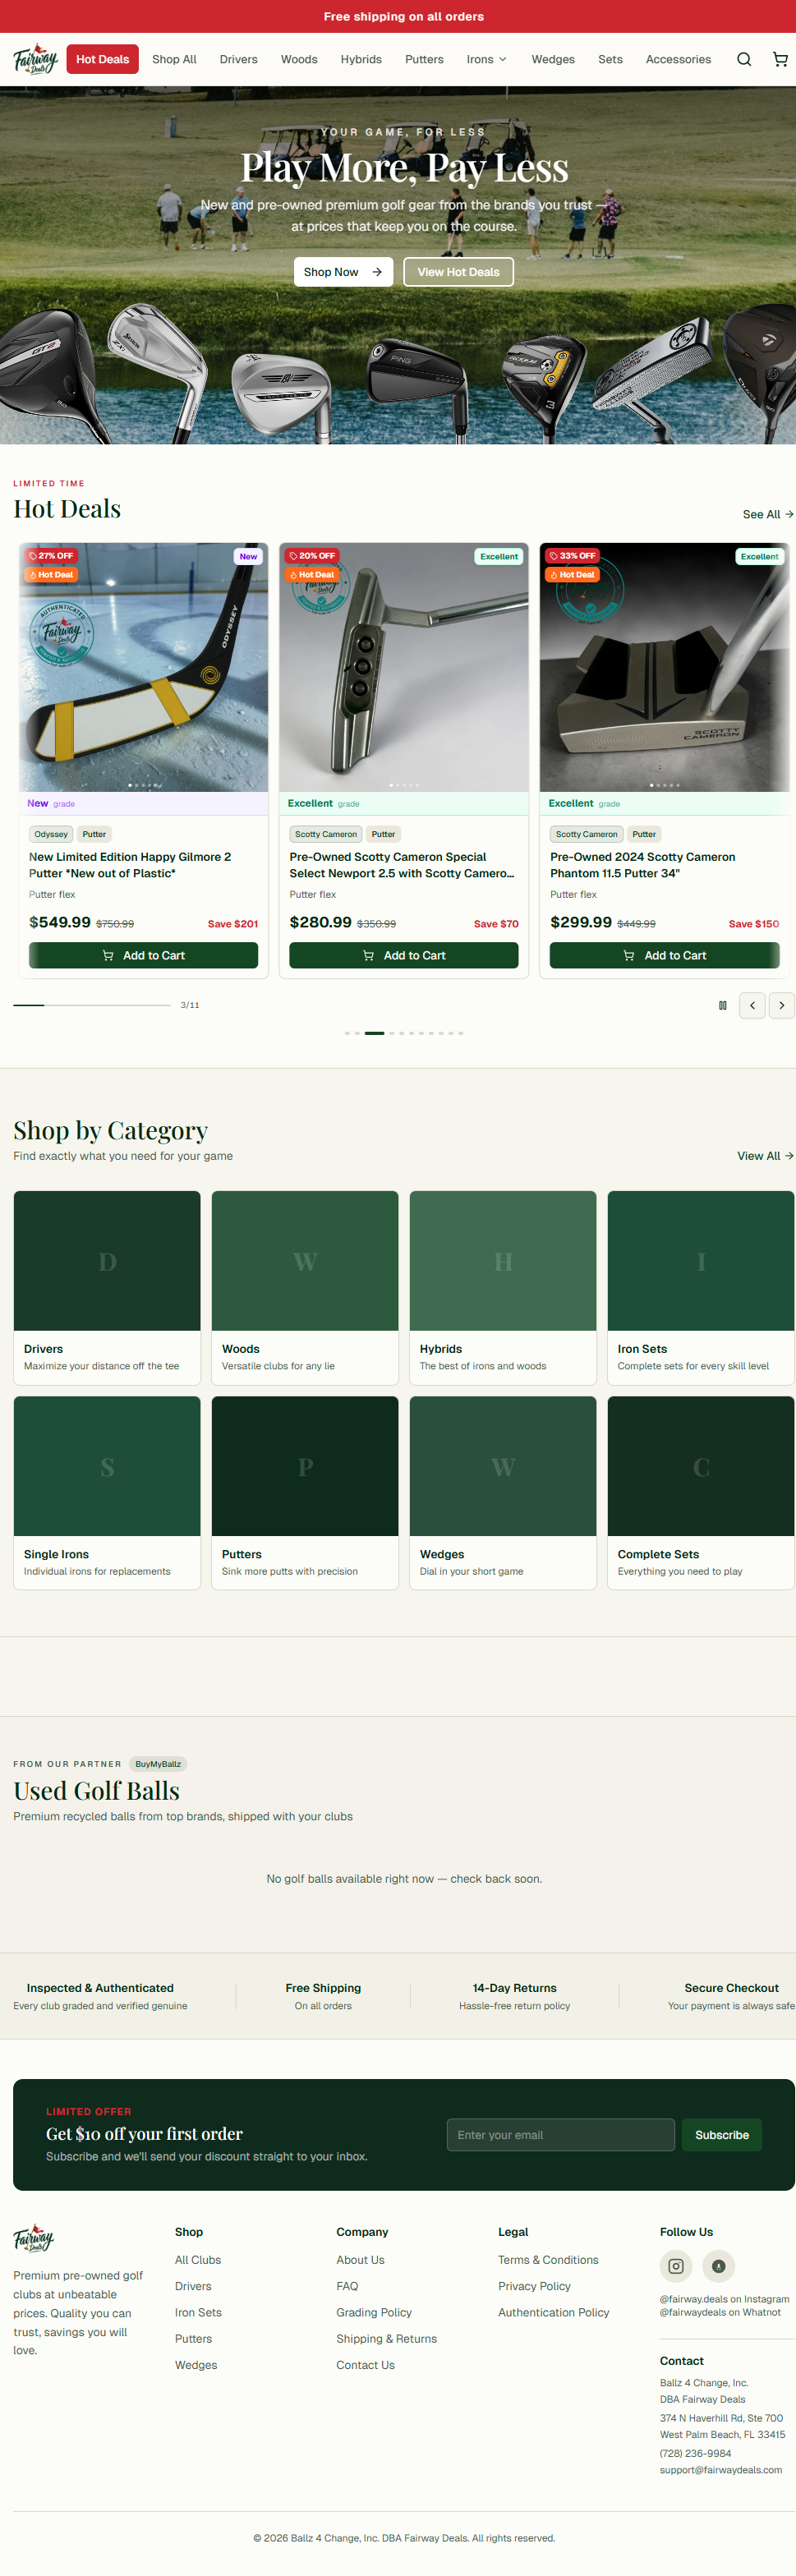Open @fairway.deals on Instagram link
Viewport: 796px width, 2576px height.
click(724, 2299)
